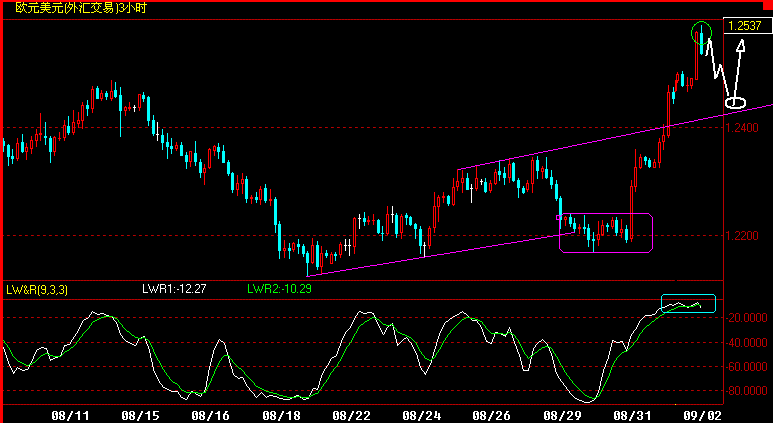Image resolution: width=773 pixels, height=423 pixels.
Task: Select the 1.2200 price axis label
Action: [x=741, y=236]
